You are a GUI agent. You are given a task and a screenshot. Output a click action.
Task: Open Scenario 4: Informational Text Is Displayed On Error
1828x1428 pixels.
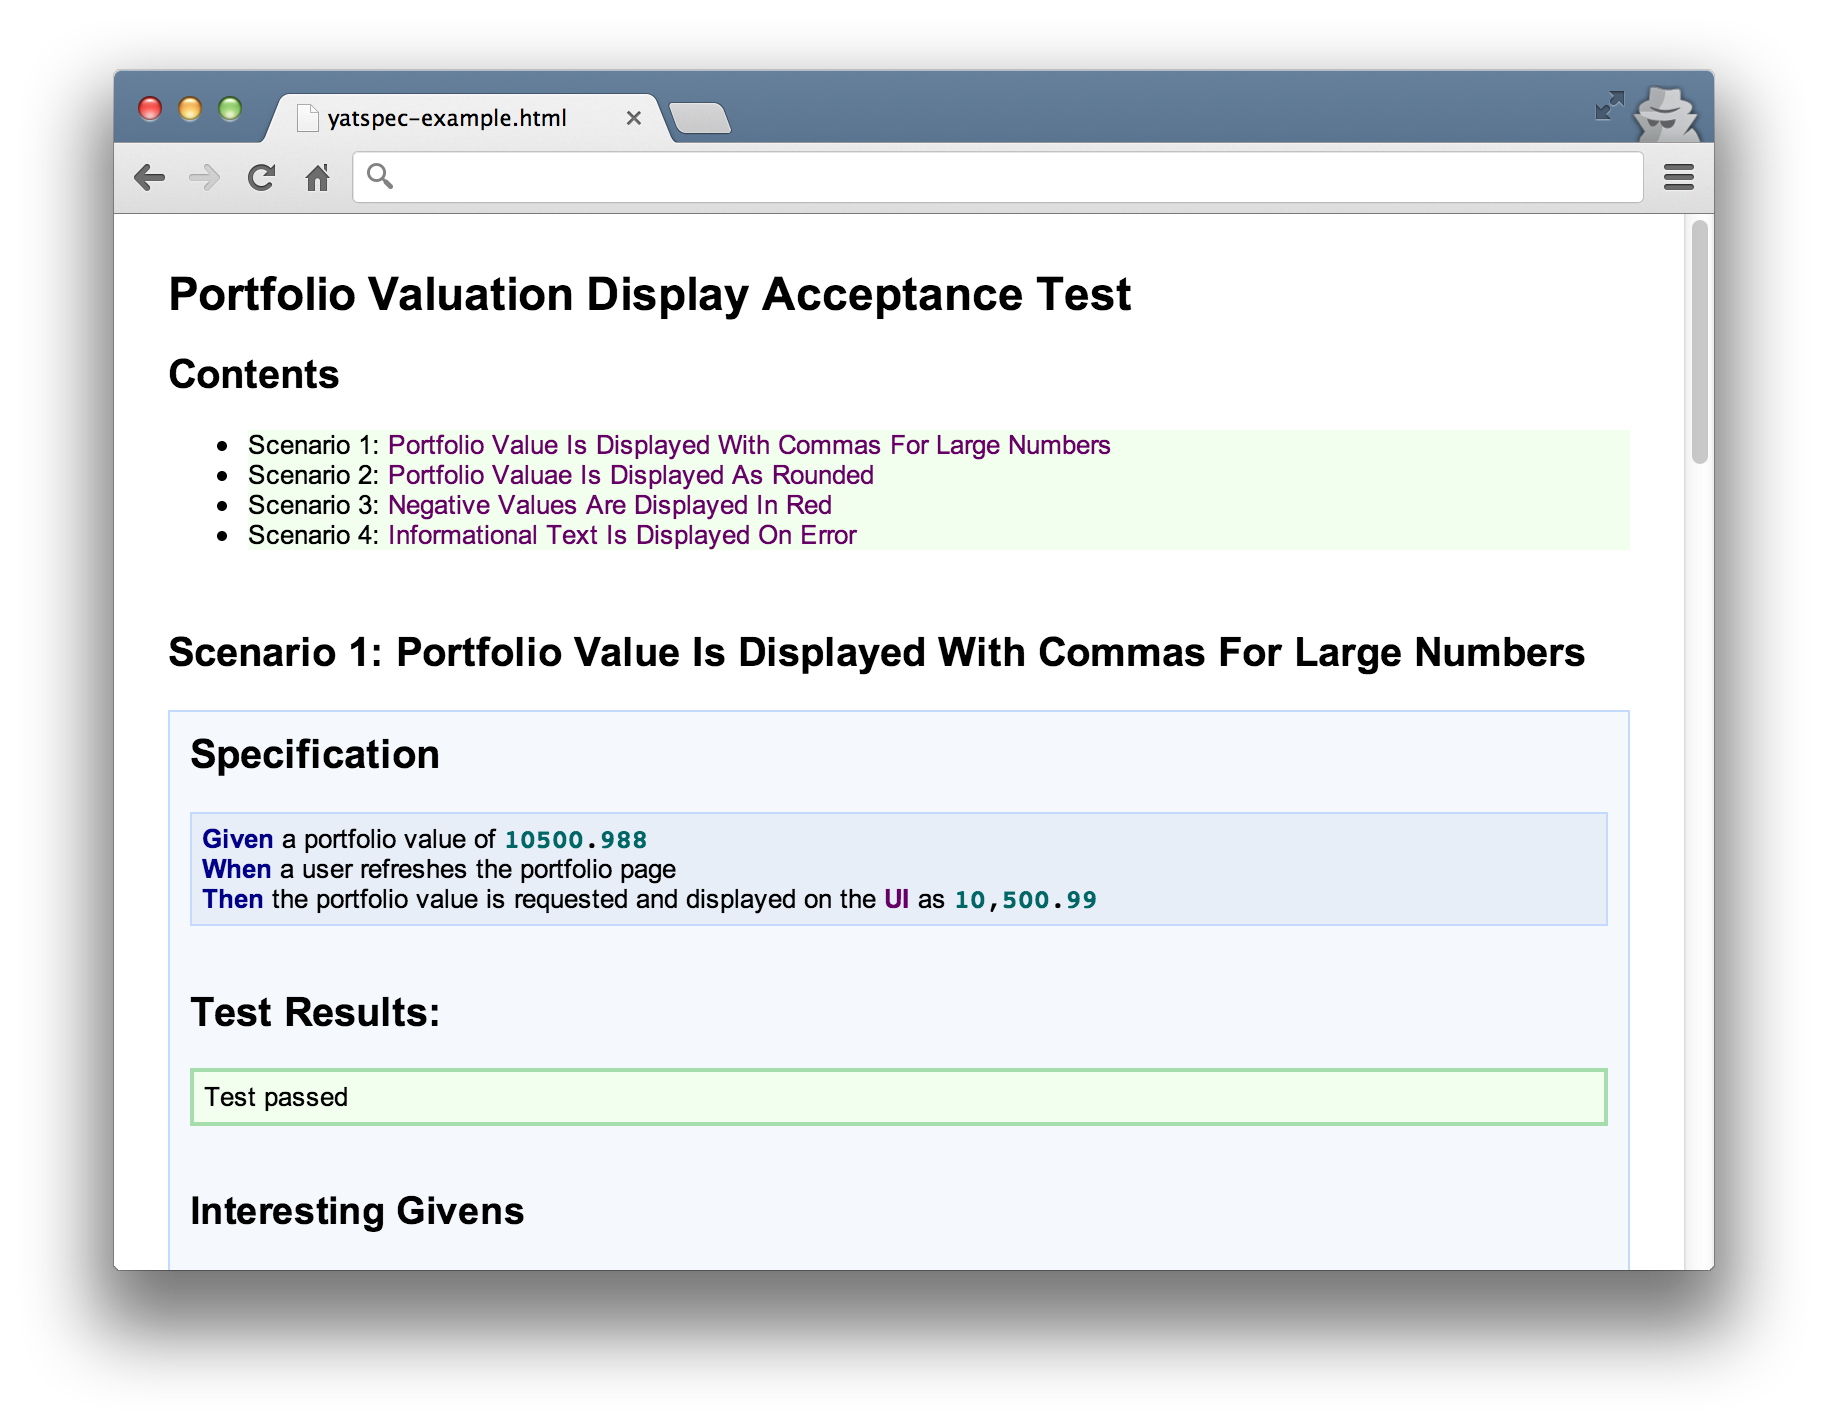[620, 535]
